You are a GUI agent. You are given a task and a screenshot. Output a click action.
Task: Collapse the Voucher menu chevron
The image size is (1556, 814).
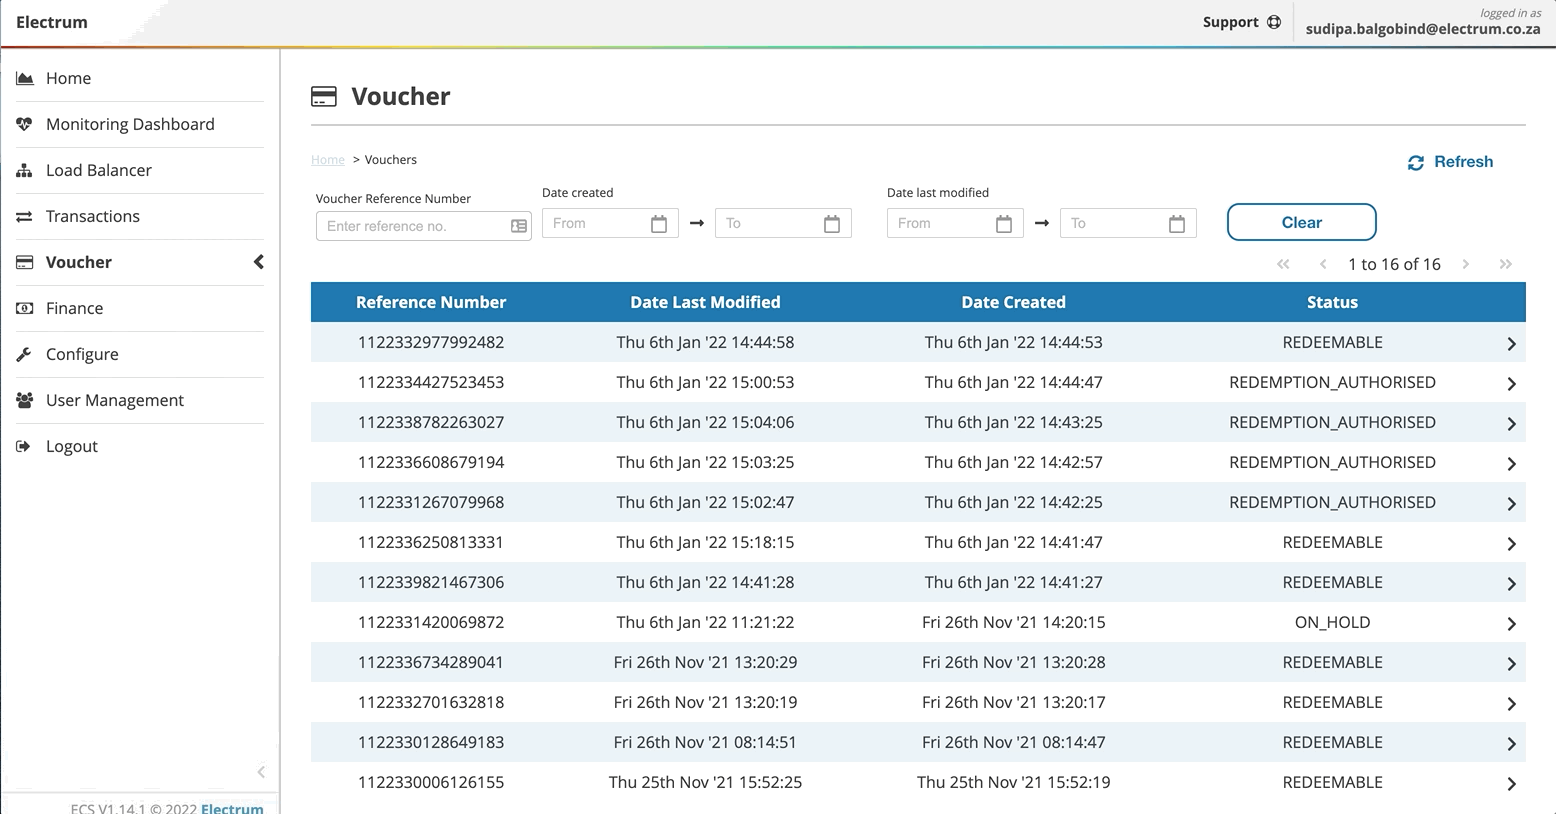pos(258,262)
